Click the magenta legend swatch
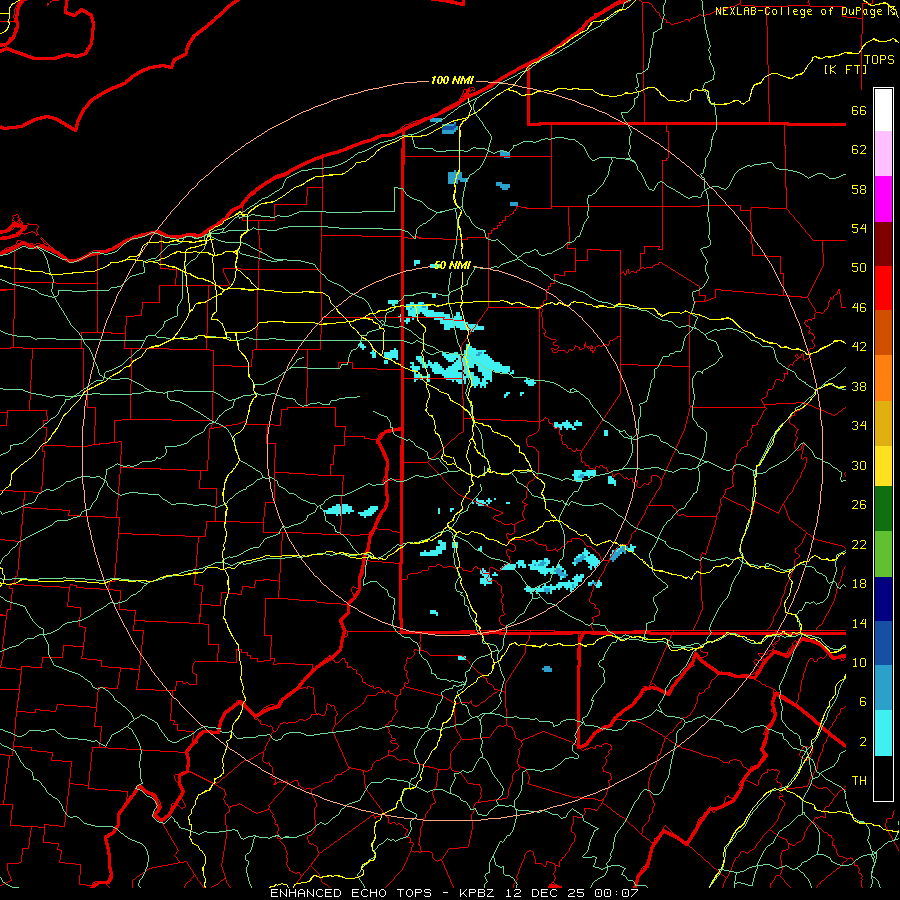The width and height of the screenshot is (900, 900). [x=883, y=199]
